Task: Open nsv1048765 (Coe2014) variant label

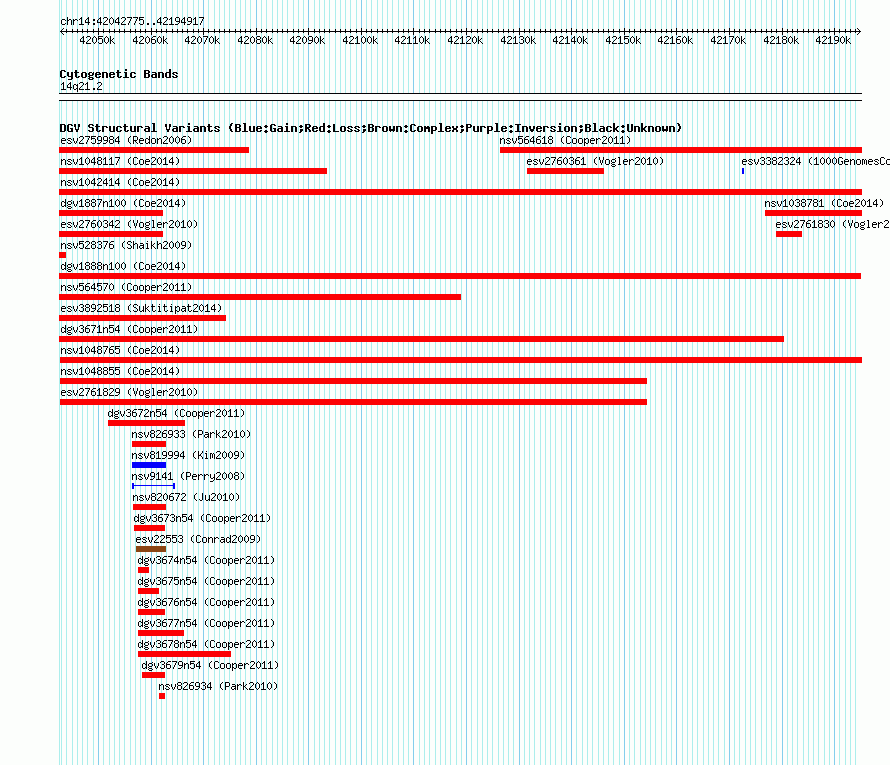Action: click(120, 350)
